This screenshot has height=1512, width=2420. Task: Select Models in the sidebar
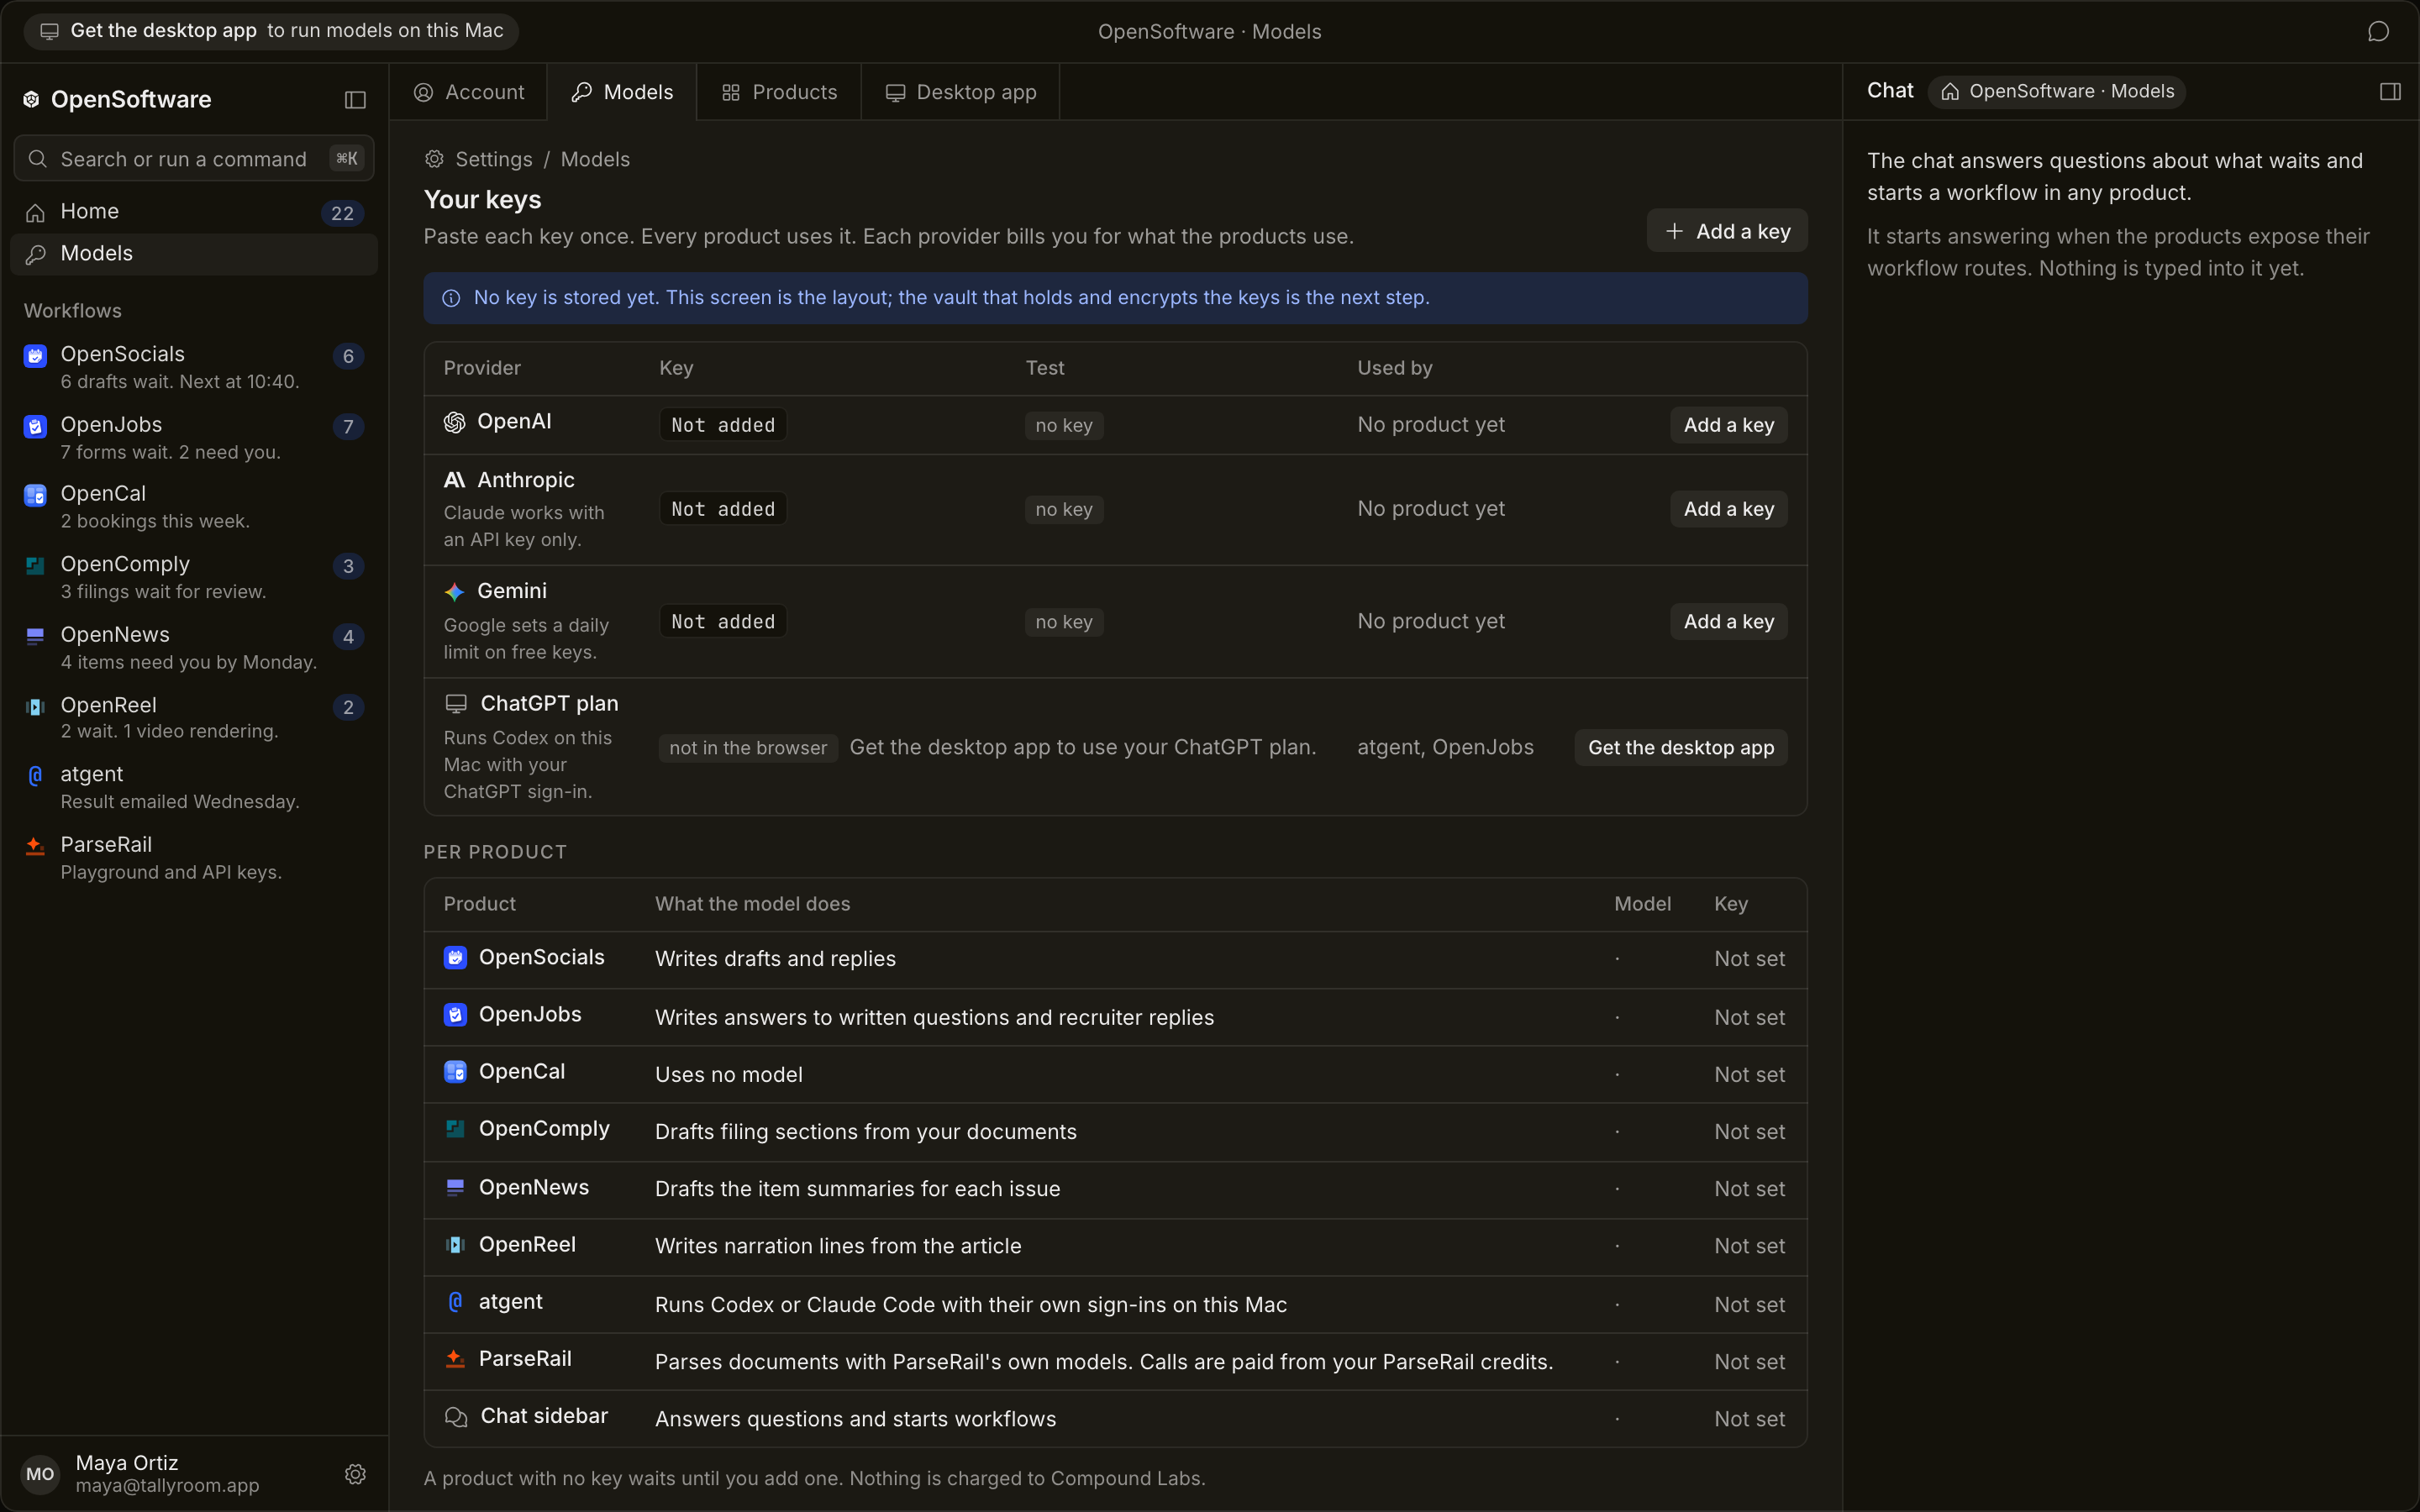pyautogui.click(x=194, y=254)
